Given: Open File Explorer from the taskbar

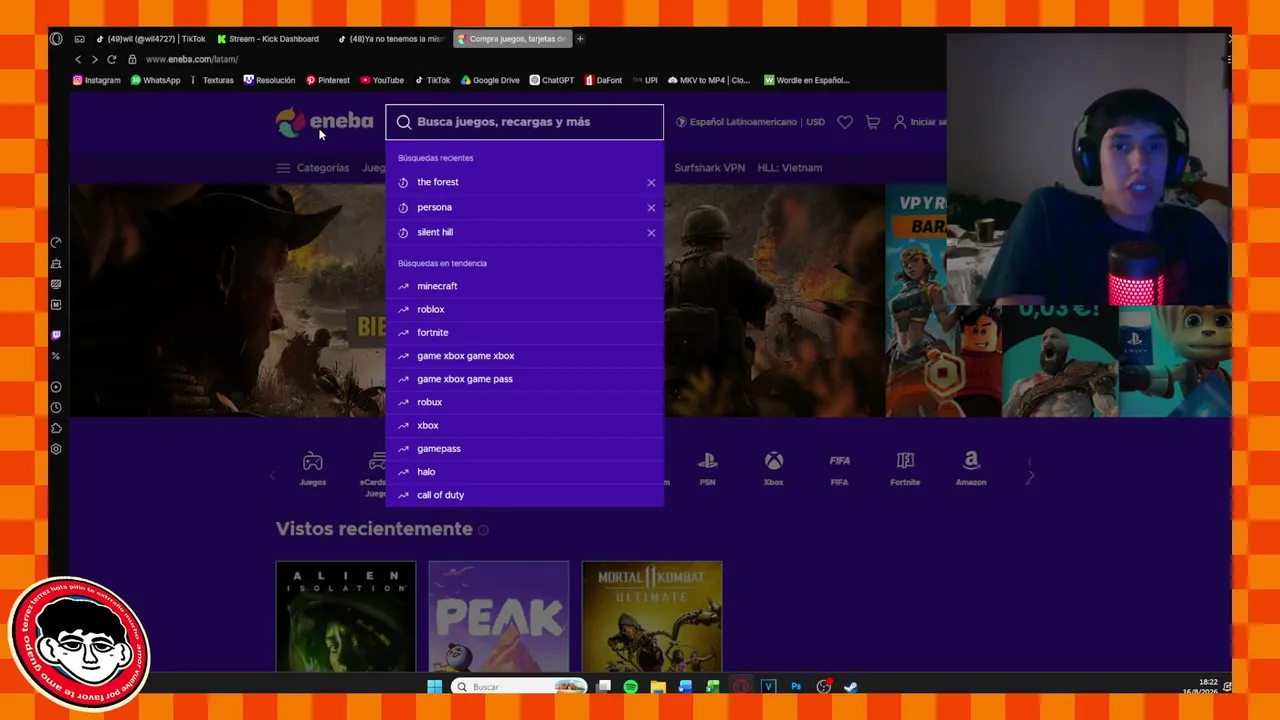Looking at the screenshot, I should coord(658,687).
